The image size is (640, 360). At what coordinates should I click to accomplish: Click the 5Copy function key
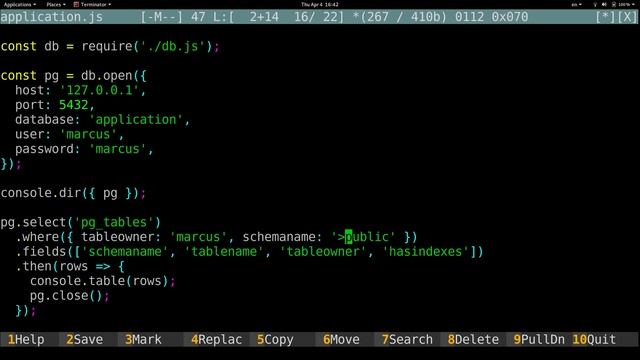[x=275, y=340]
